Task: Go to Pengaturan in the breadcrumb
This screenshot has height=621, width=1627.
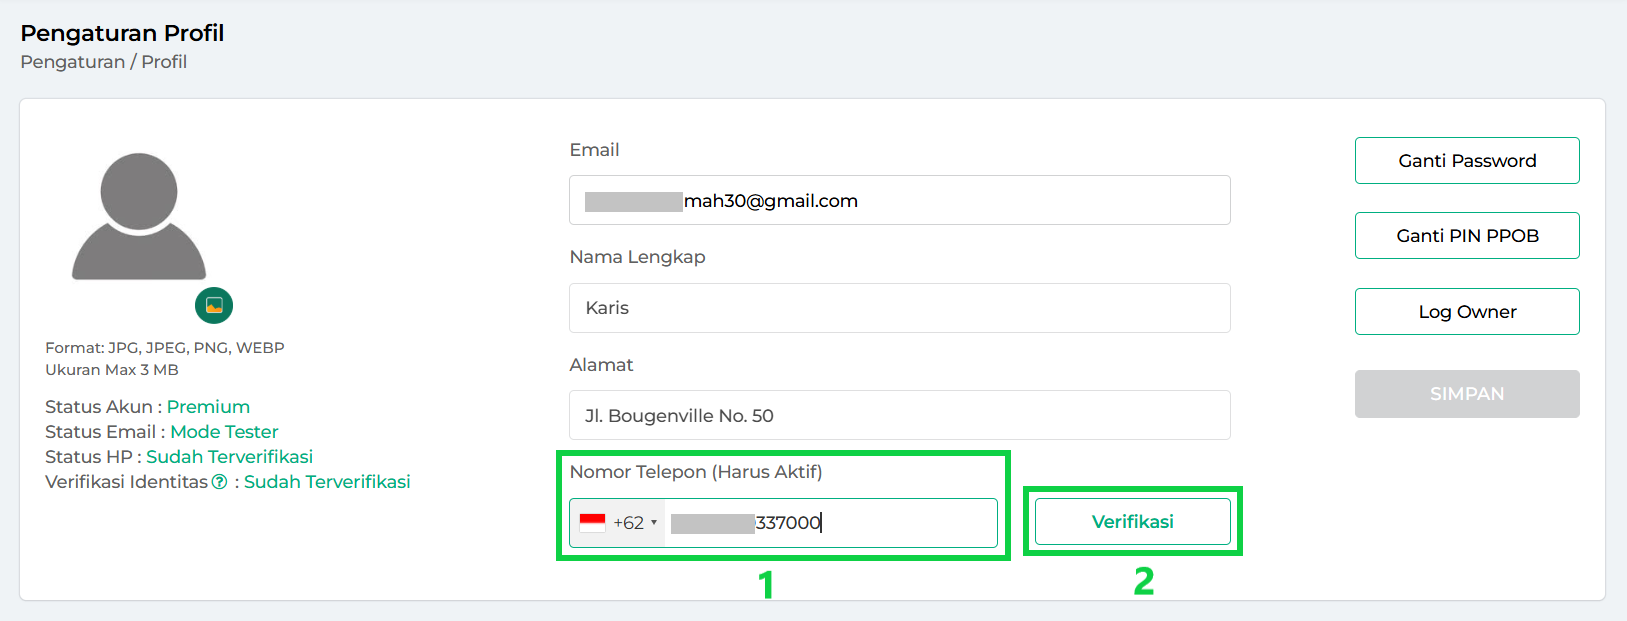Action: [x=72, y=62]
